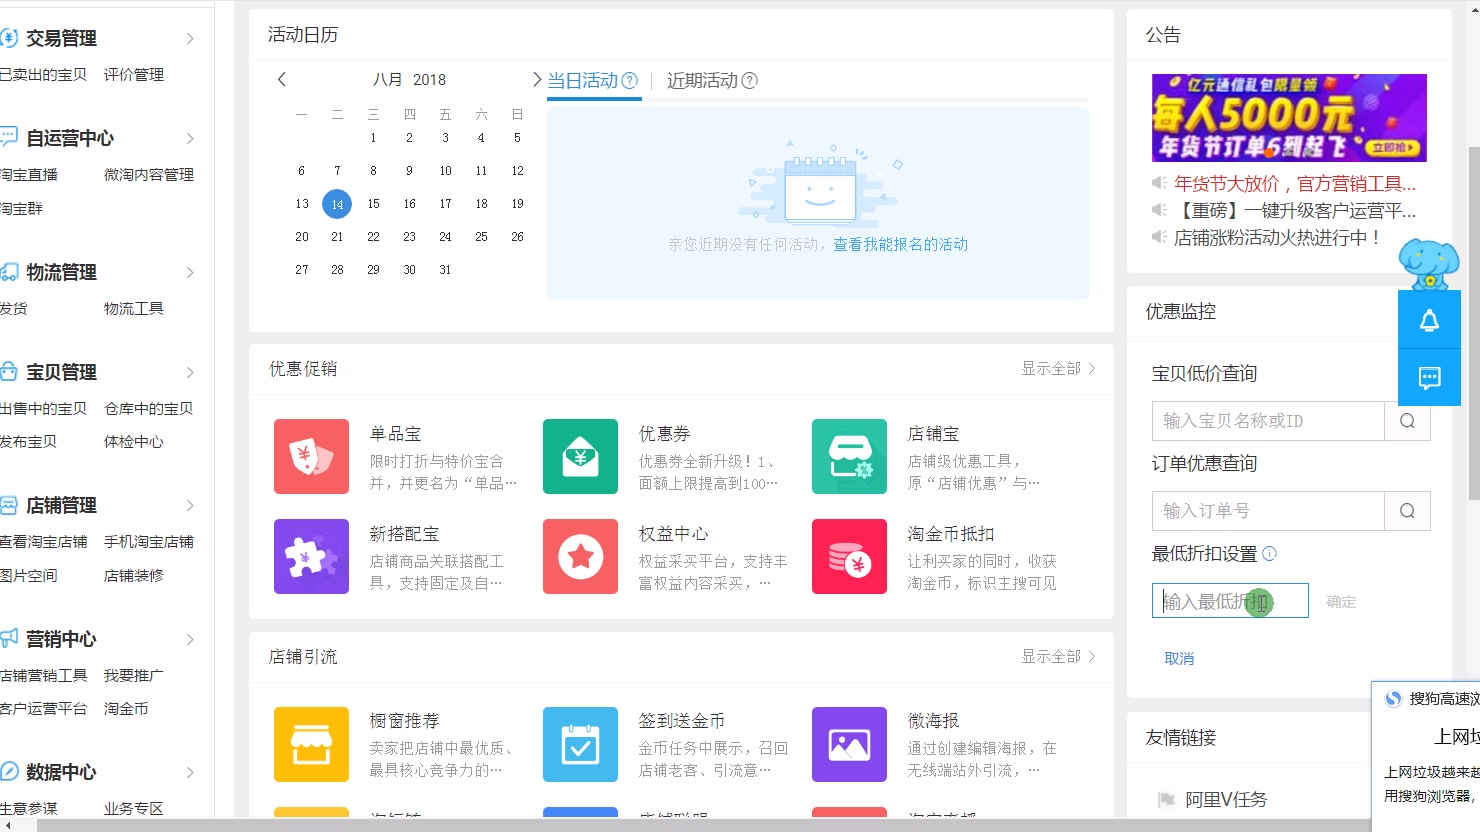Viewport: 1480px width, 832px height.
Task: Show all 店铺引流 tools
Action: [x=1058, y=656]
